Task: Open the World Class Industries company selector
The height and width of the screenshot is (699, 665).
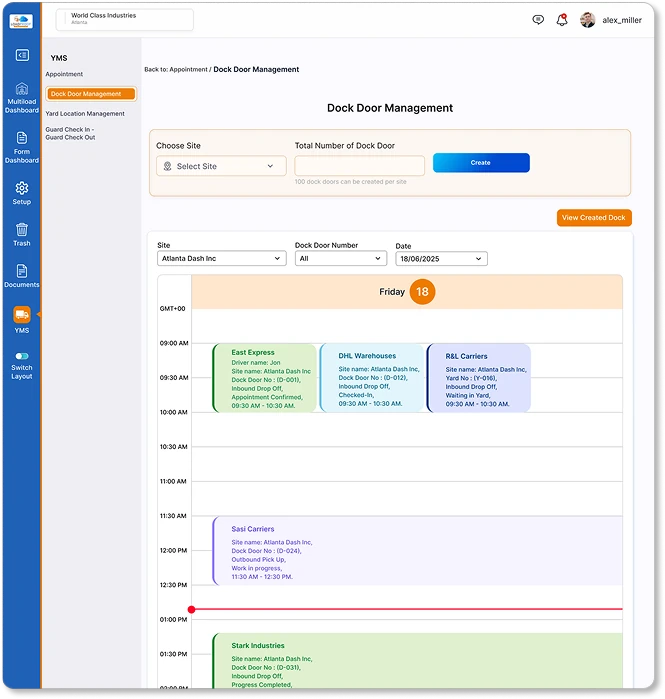Action: point(125,20)
